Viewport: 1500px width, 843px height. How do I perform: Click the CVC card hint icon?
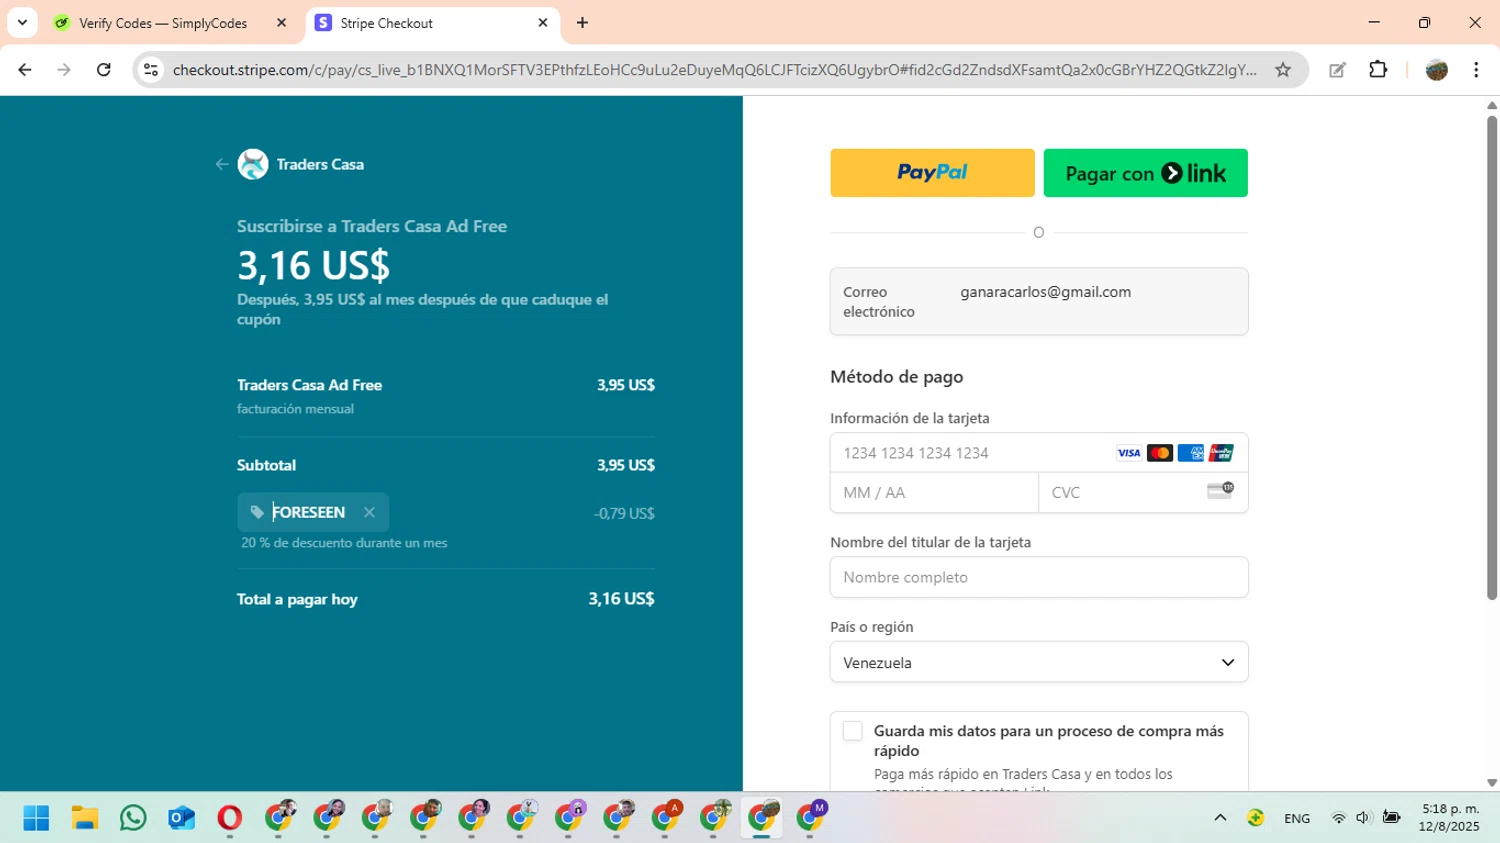coord(1221,490)
